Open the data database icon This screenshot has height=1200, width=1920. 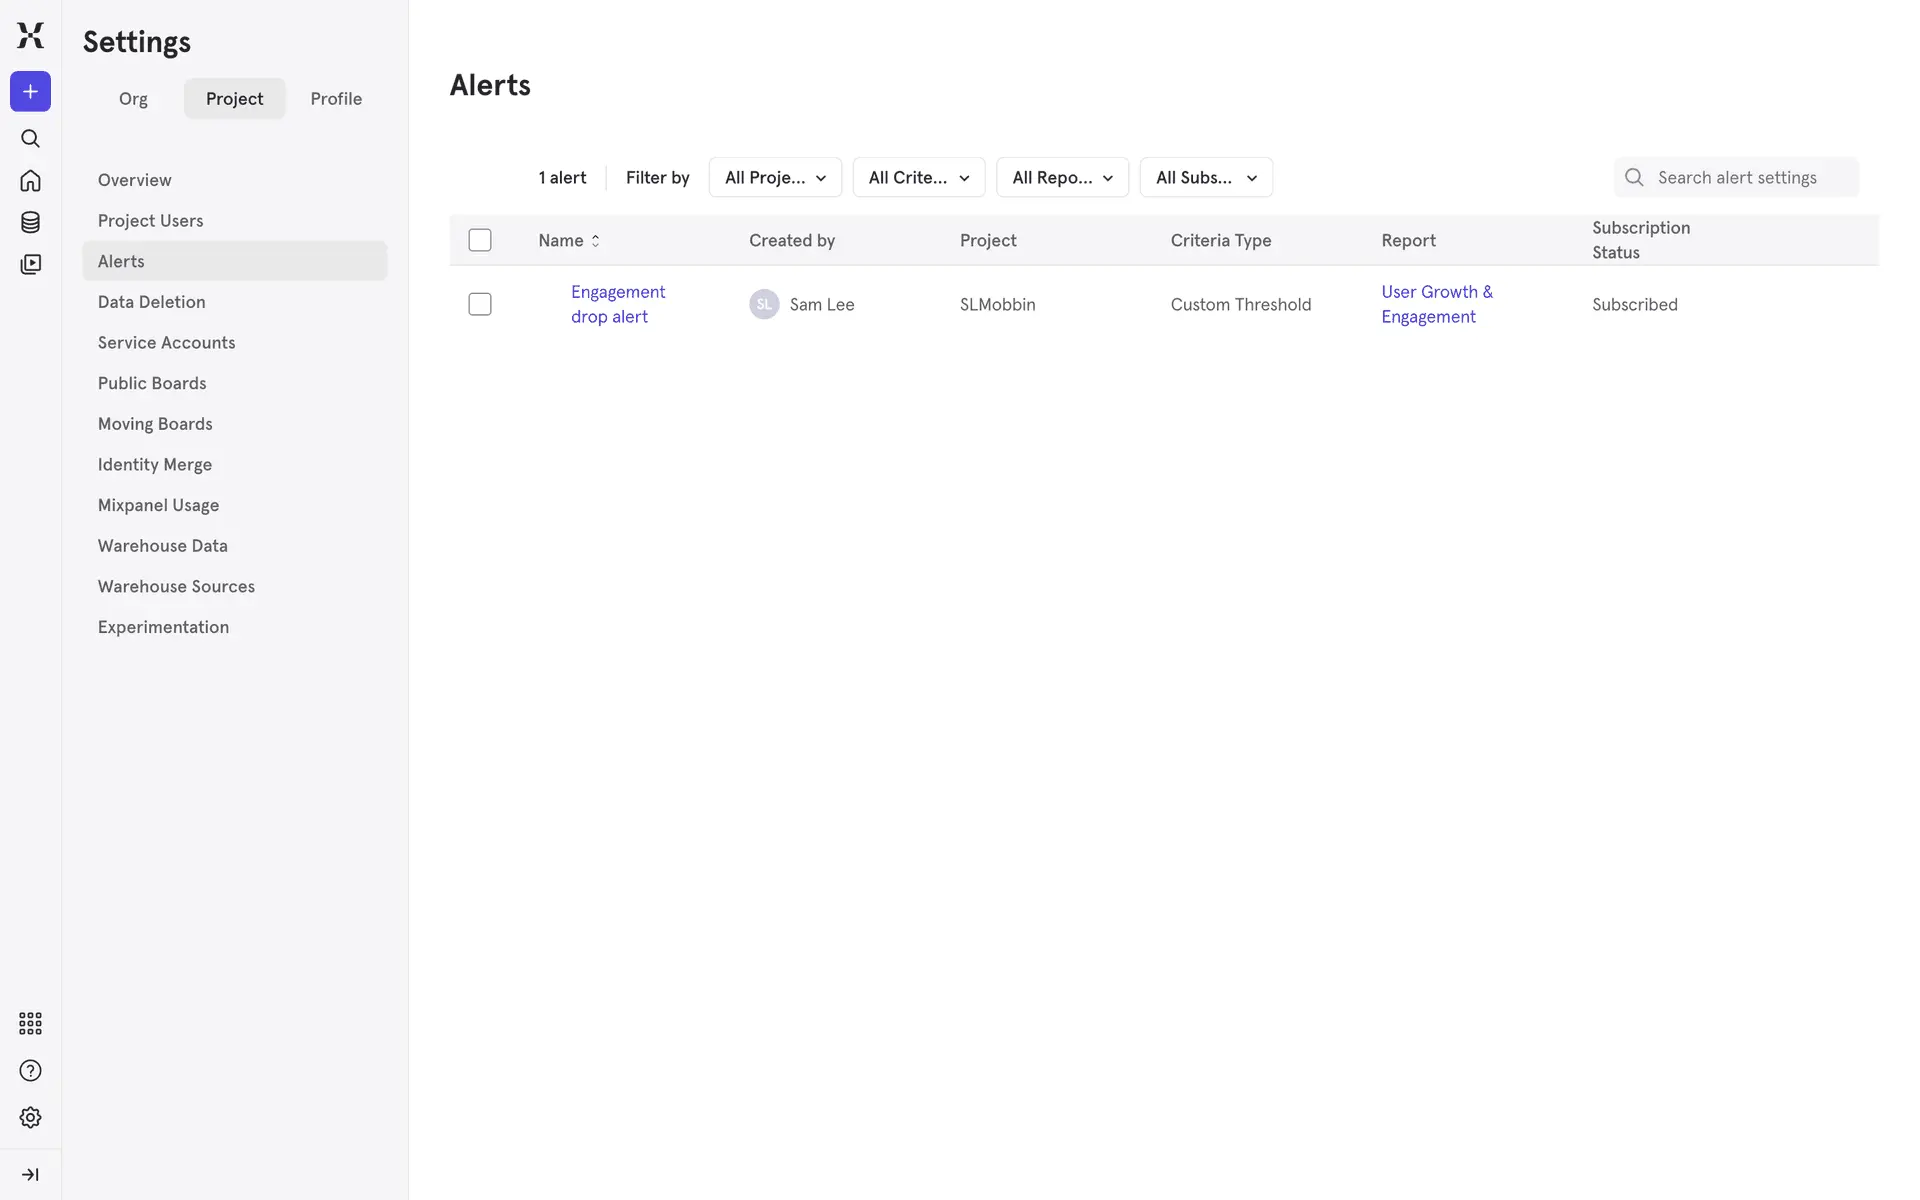[30, 222]
